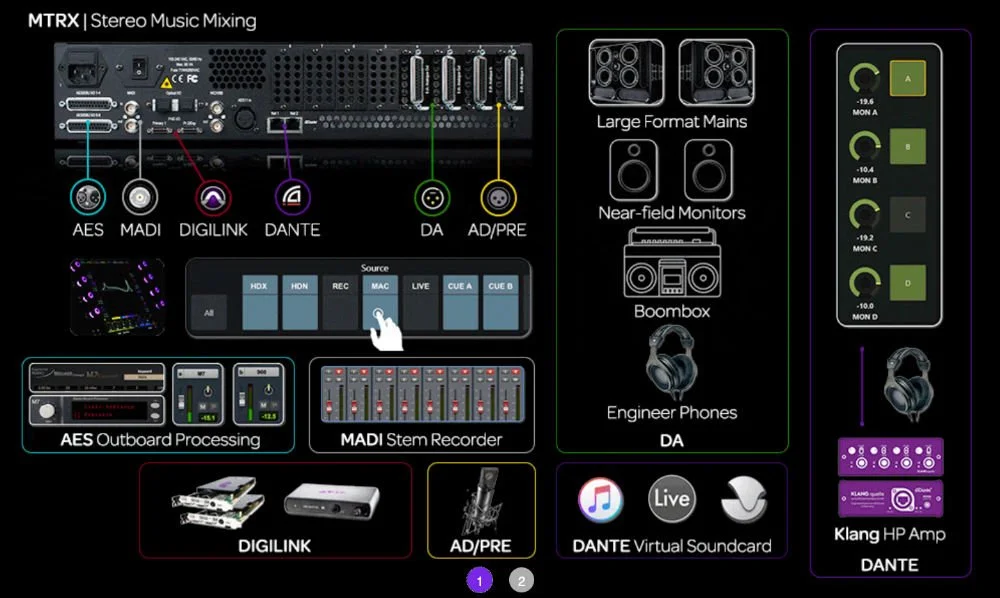1000x598 pixels.
Task: Click the HDX cards image in DIGILINK box
Action: [219, 501]
